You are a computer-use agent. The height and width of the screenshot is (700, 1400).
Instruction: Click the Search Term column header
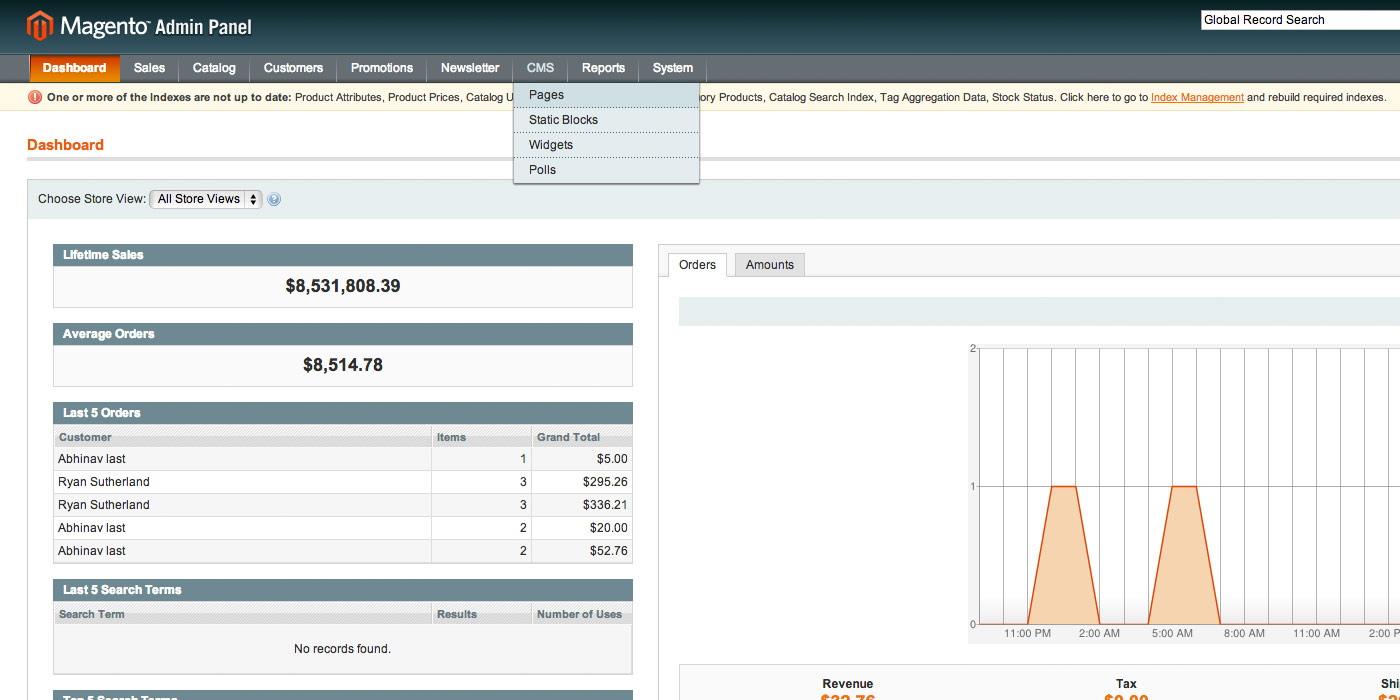coord(243,614)
